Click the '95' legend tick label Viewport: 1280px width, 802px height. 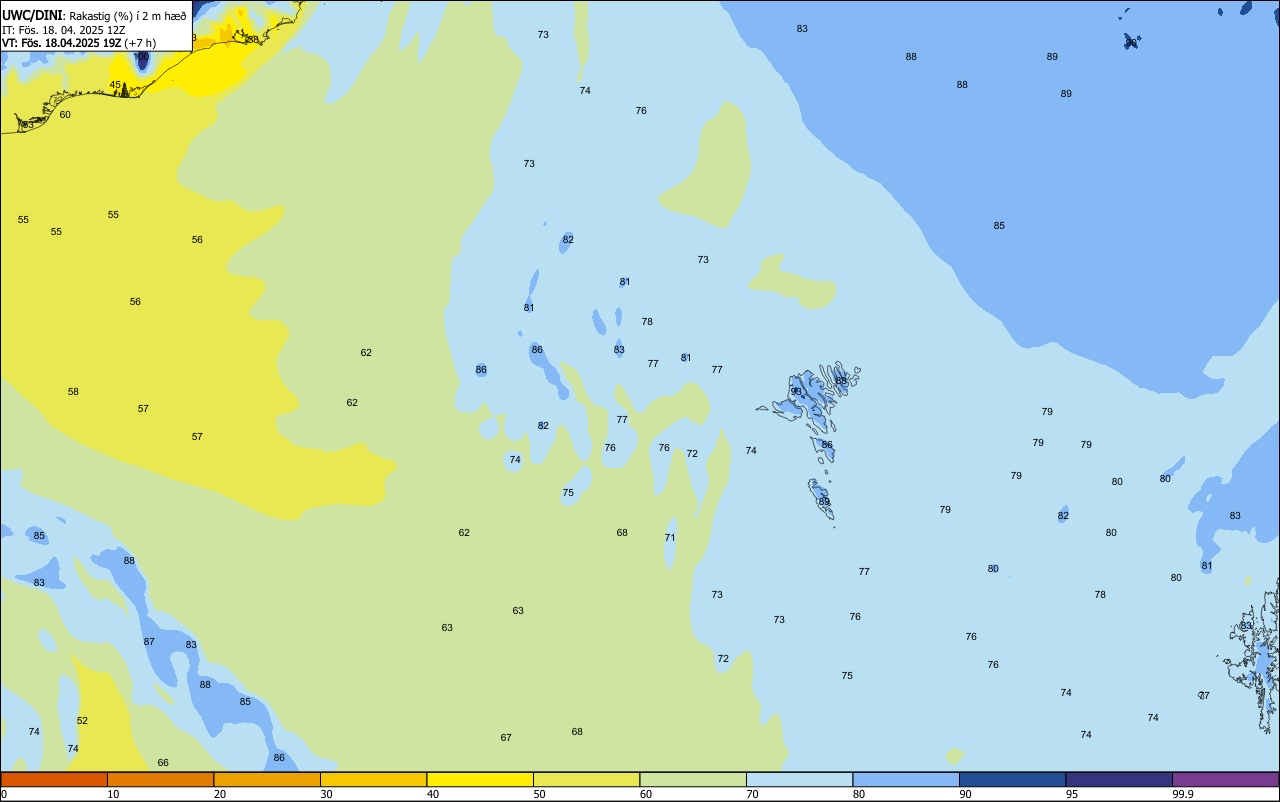coord(1072,794)
